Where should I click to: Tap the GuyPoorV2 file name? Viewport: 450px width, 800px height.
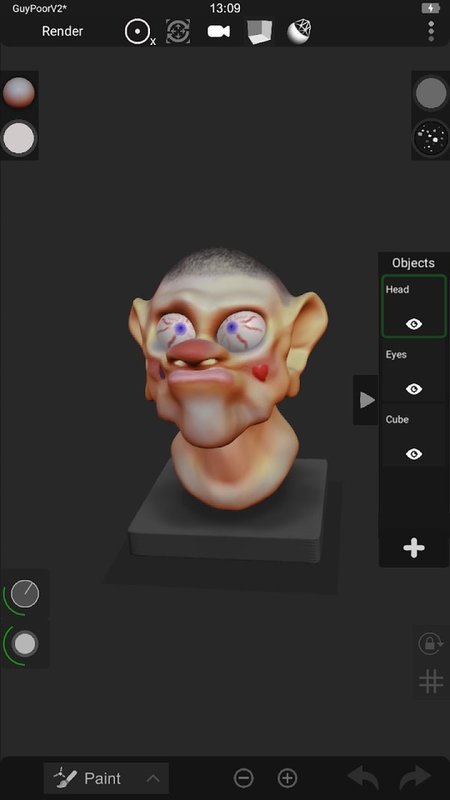pyautogui.click(x=39, y=9)
